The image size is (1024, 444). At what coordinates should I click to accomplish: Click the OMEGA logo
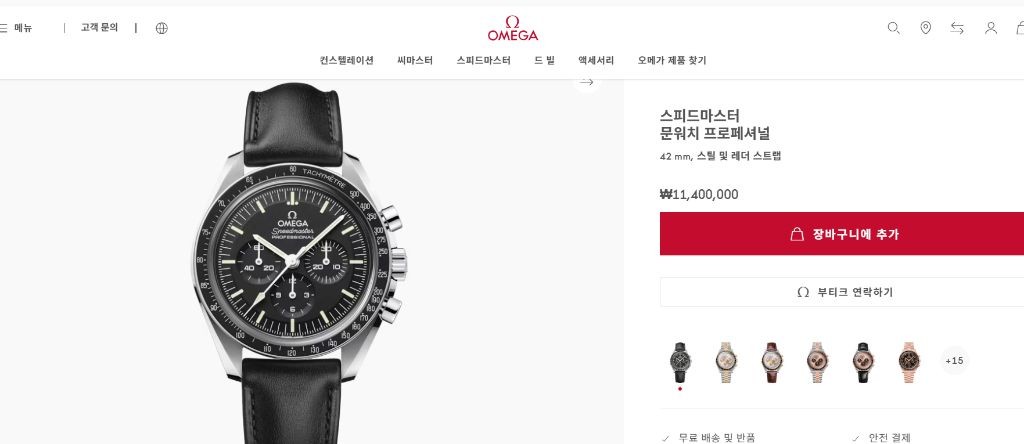(x=513, y=28)
